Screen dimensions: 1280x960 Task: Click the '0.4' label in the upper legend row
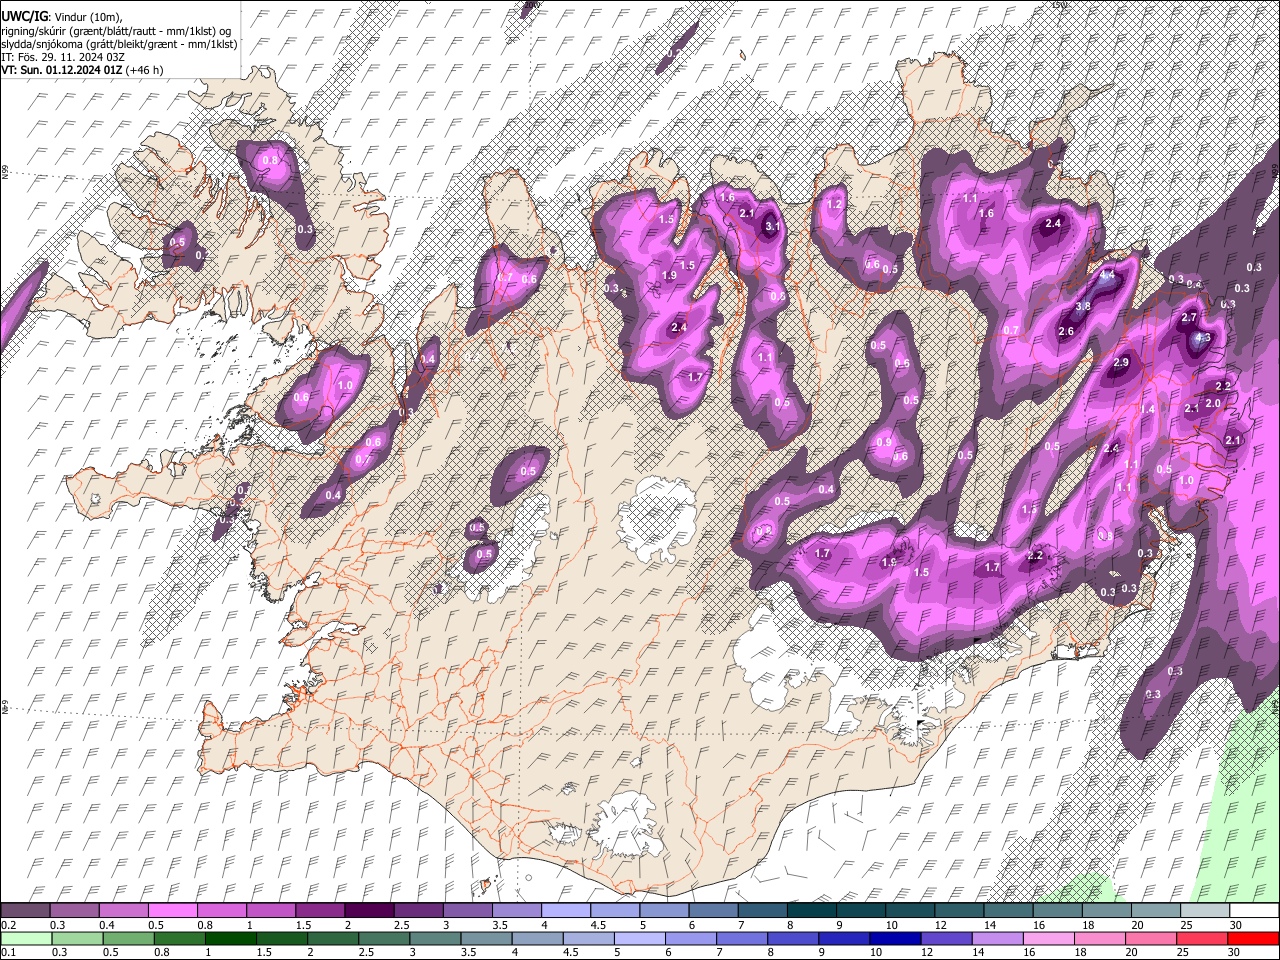(x=107, y=925)
